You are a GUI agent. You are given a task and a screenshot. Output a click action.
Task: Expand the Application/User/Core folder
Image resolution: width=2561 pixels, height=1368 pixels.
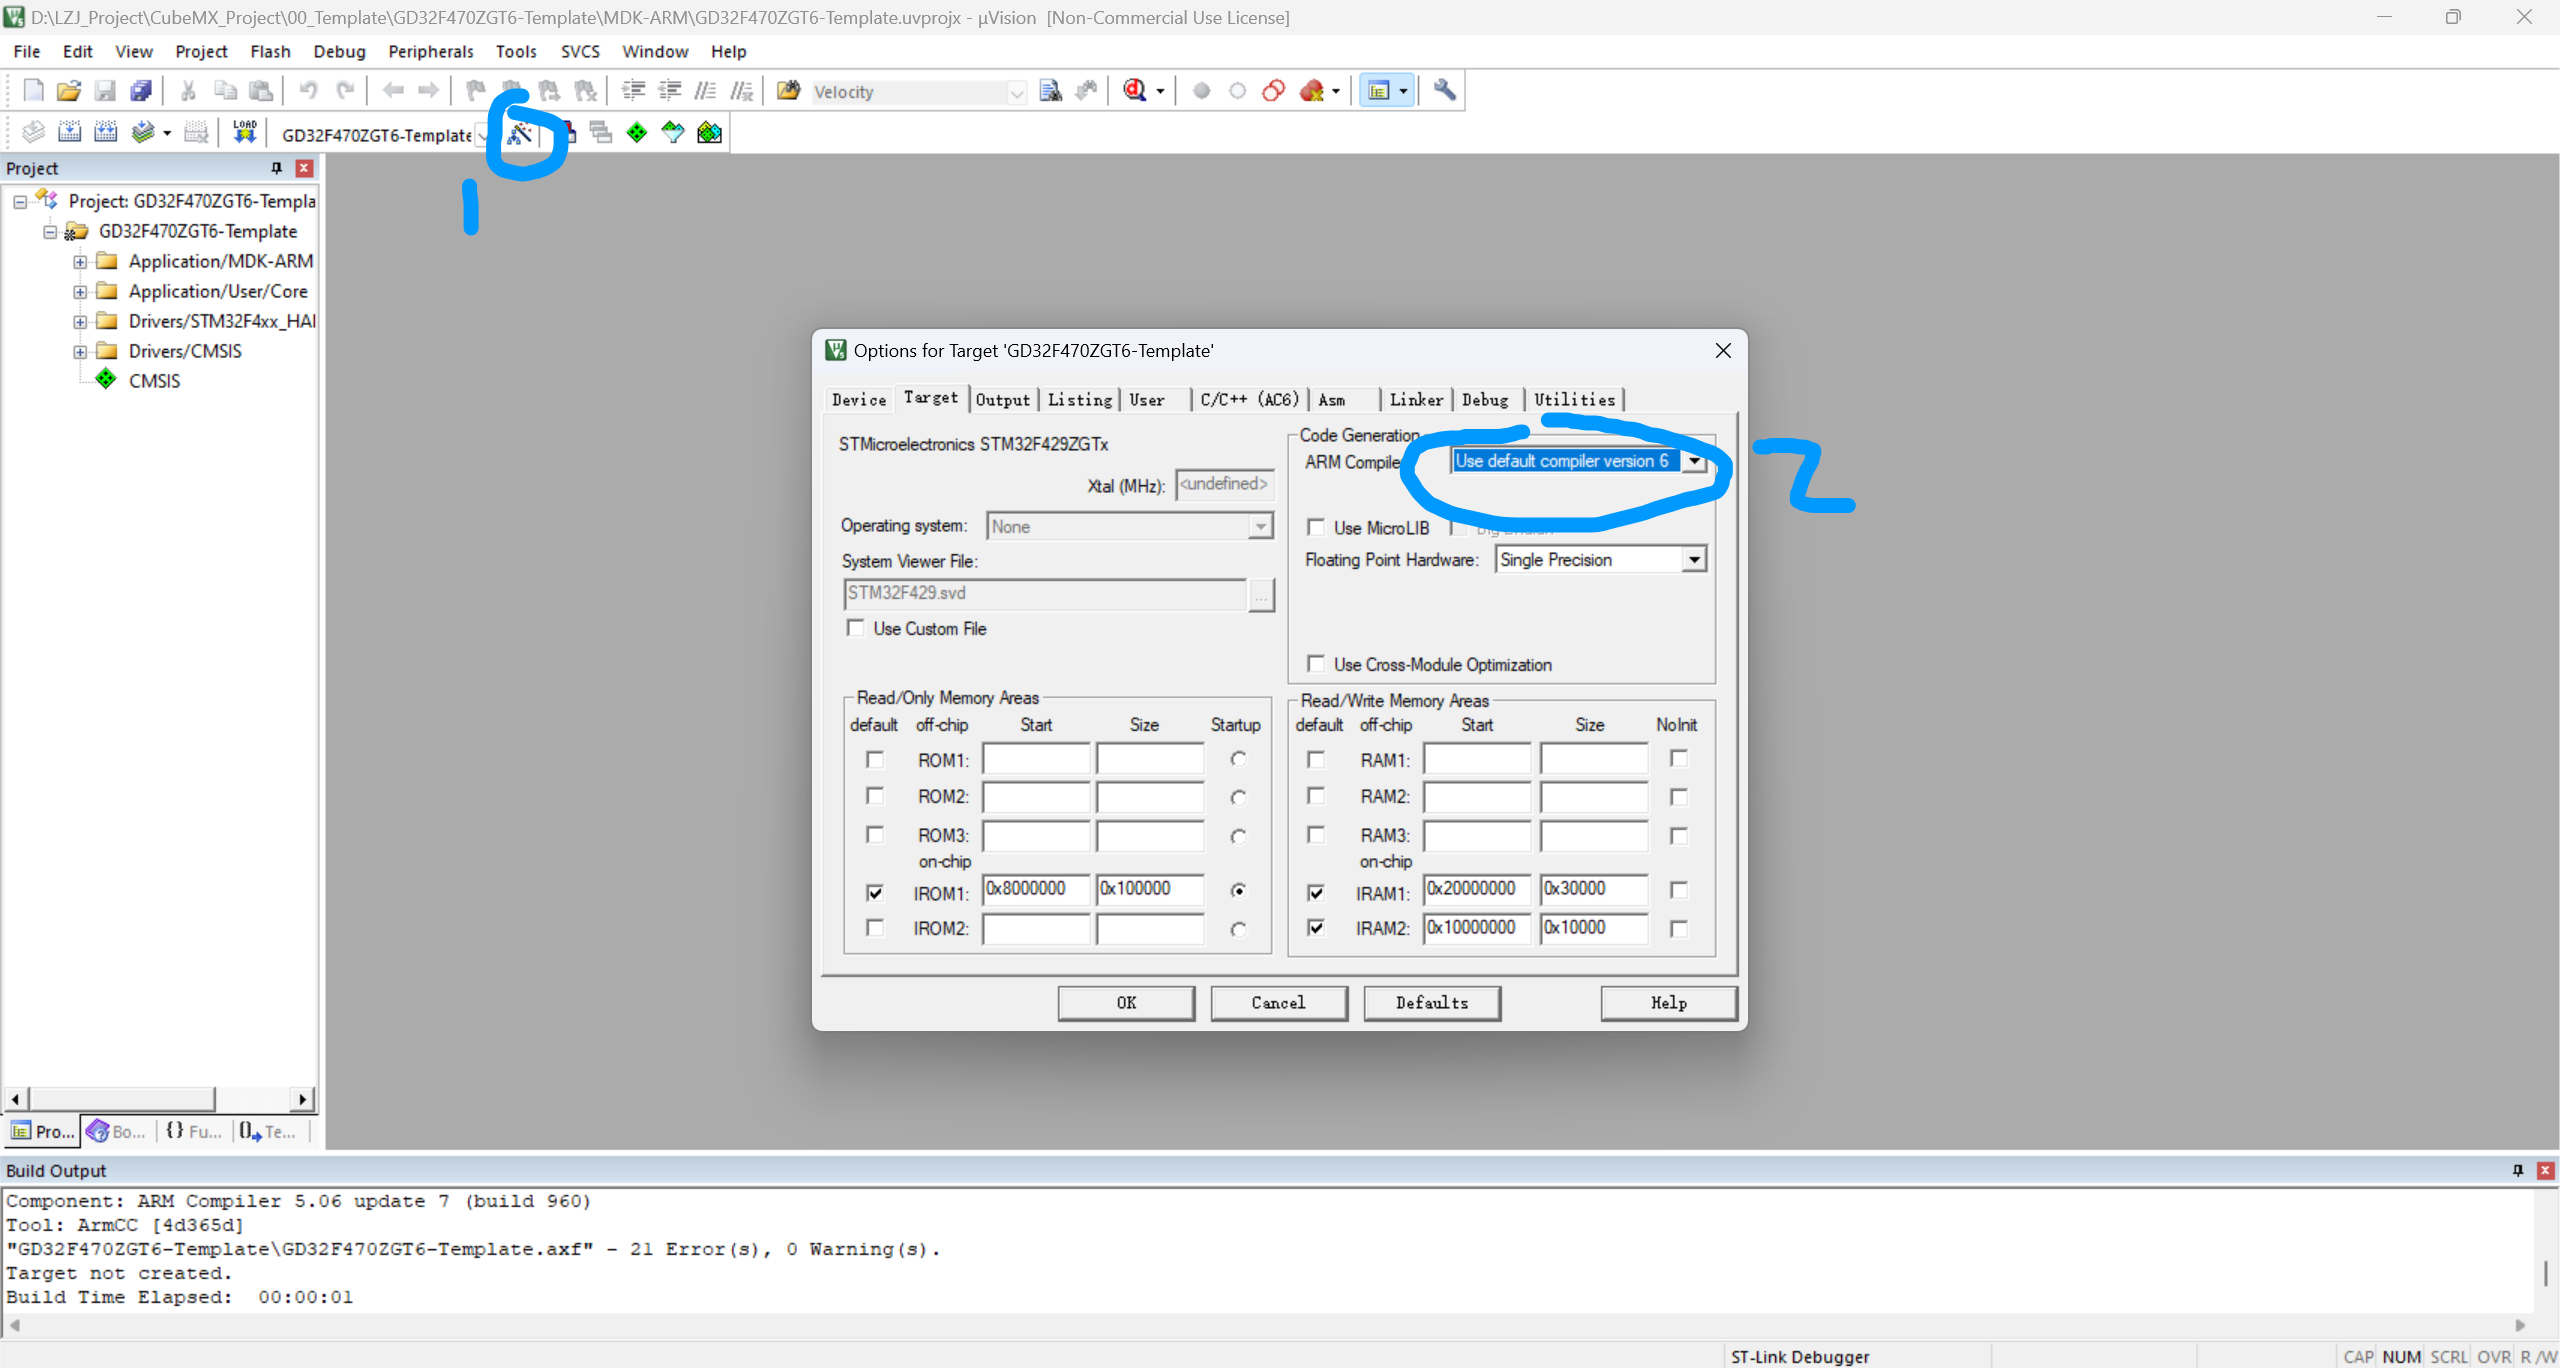[x=80, y=292]
